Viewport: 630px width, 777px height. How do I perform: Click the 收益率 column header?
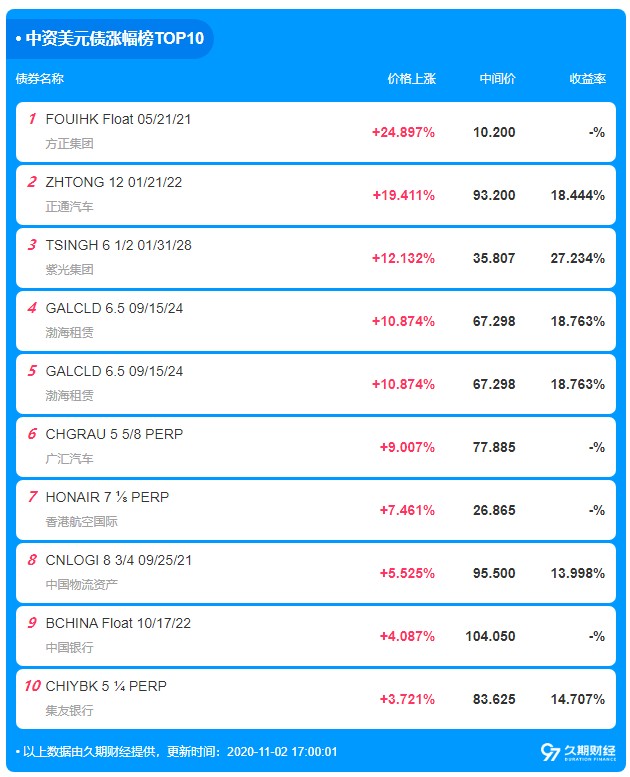tap(587, 78)
